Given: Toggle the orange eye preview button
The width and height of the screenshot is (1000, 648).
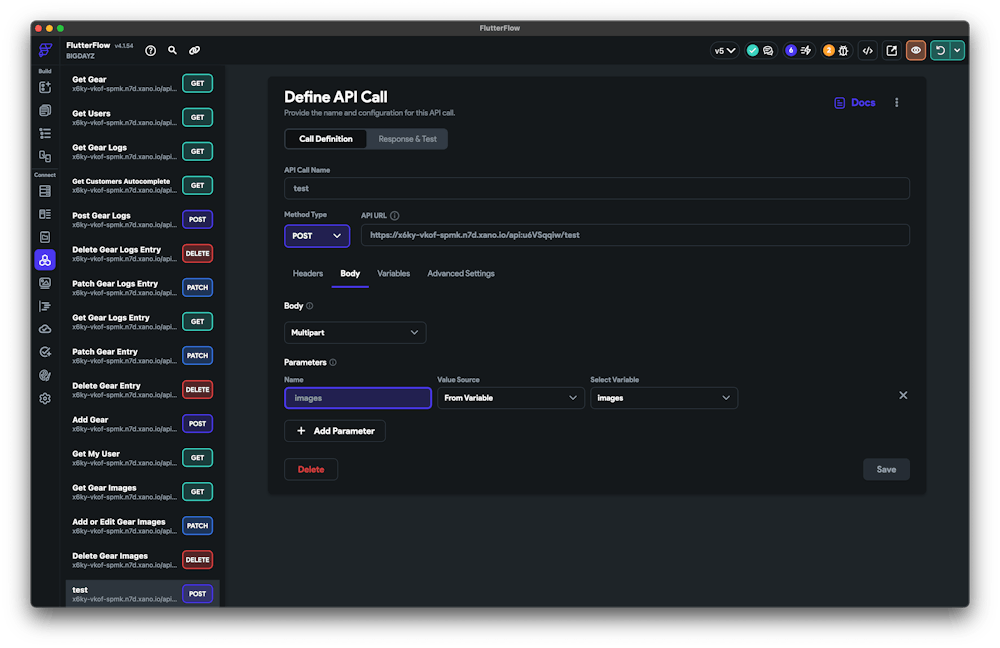Looking at the screenshot, I should click(x=916, y=50).
